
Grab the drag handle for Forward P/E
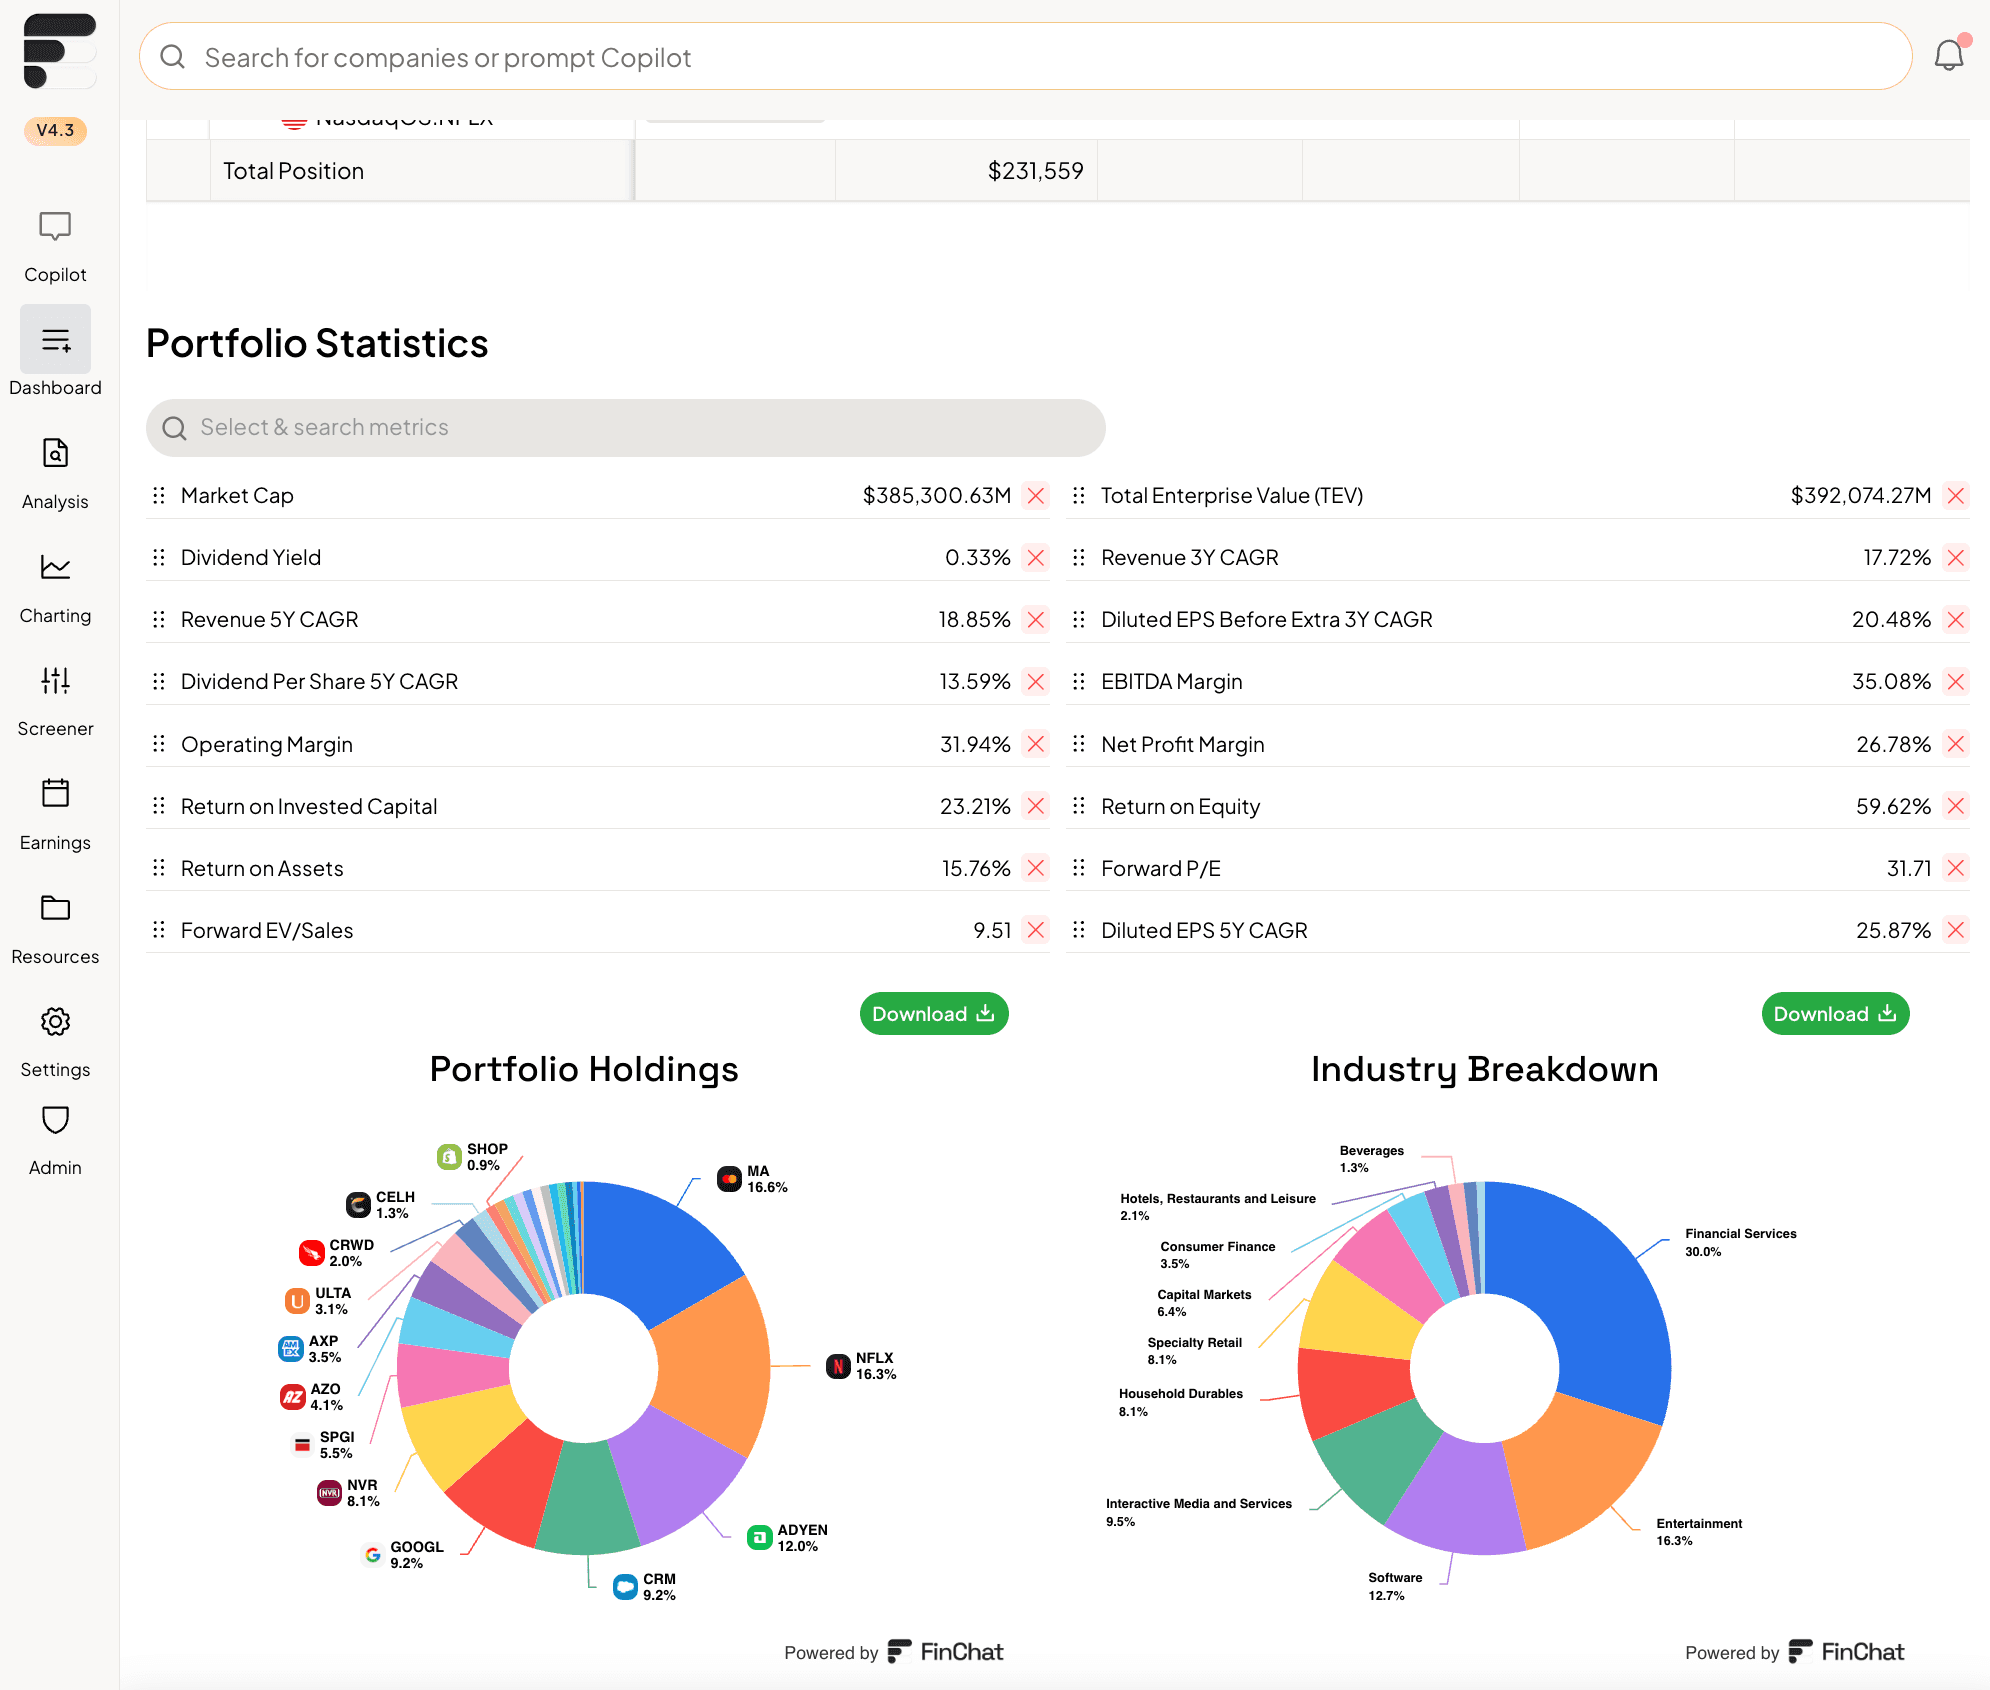(1078, 867)
